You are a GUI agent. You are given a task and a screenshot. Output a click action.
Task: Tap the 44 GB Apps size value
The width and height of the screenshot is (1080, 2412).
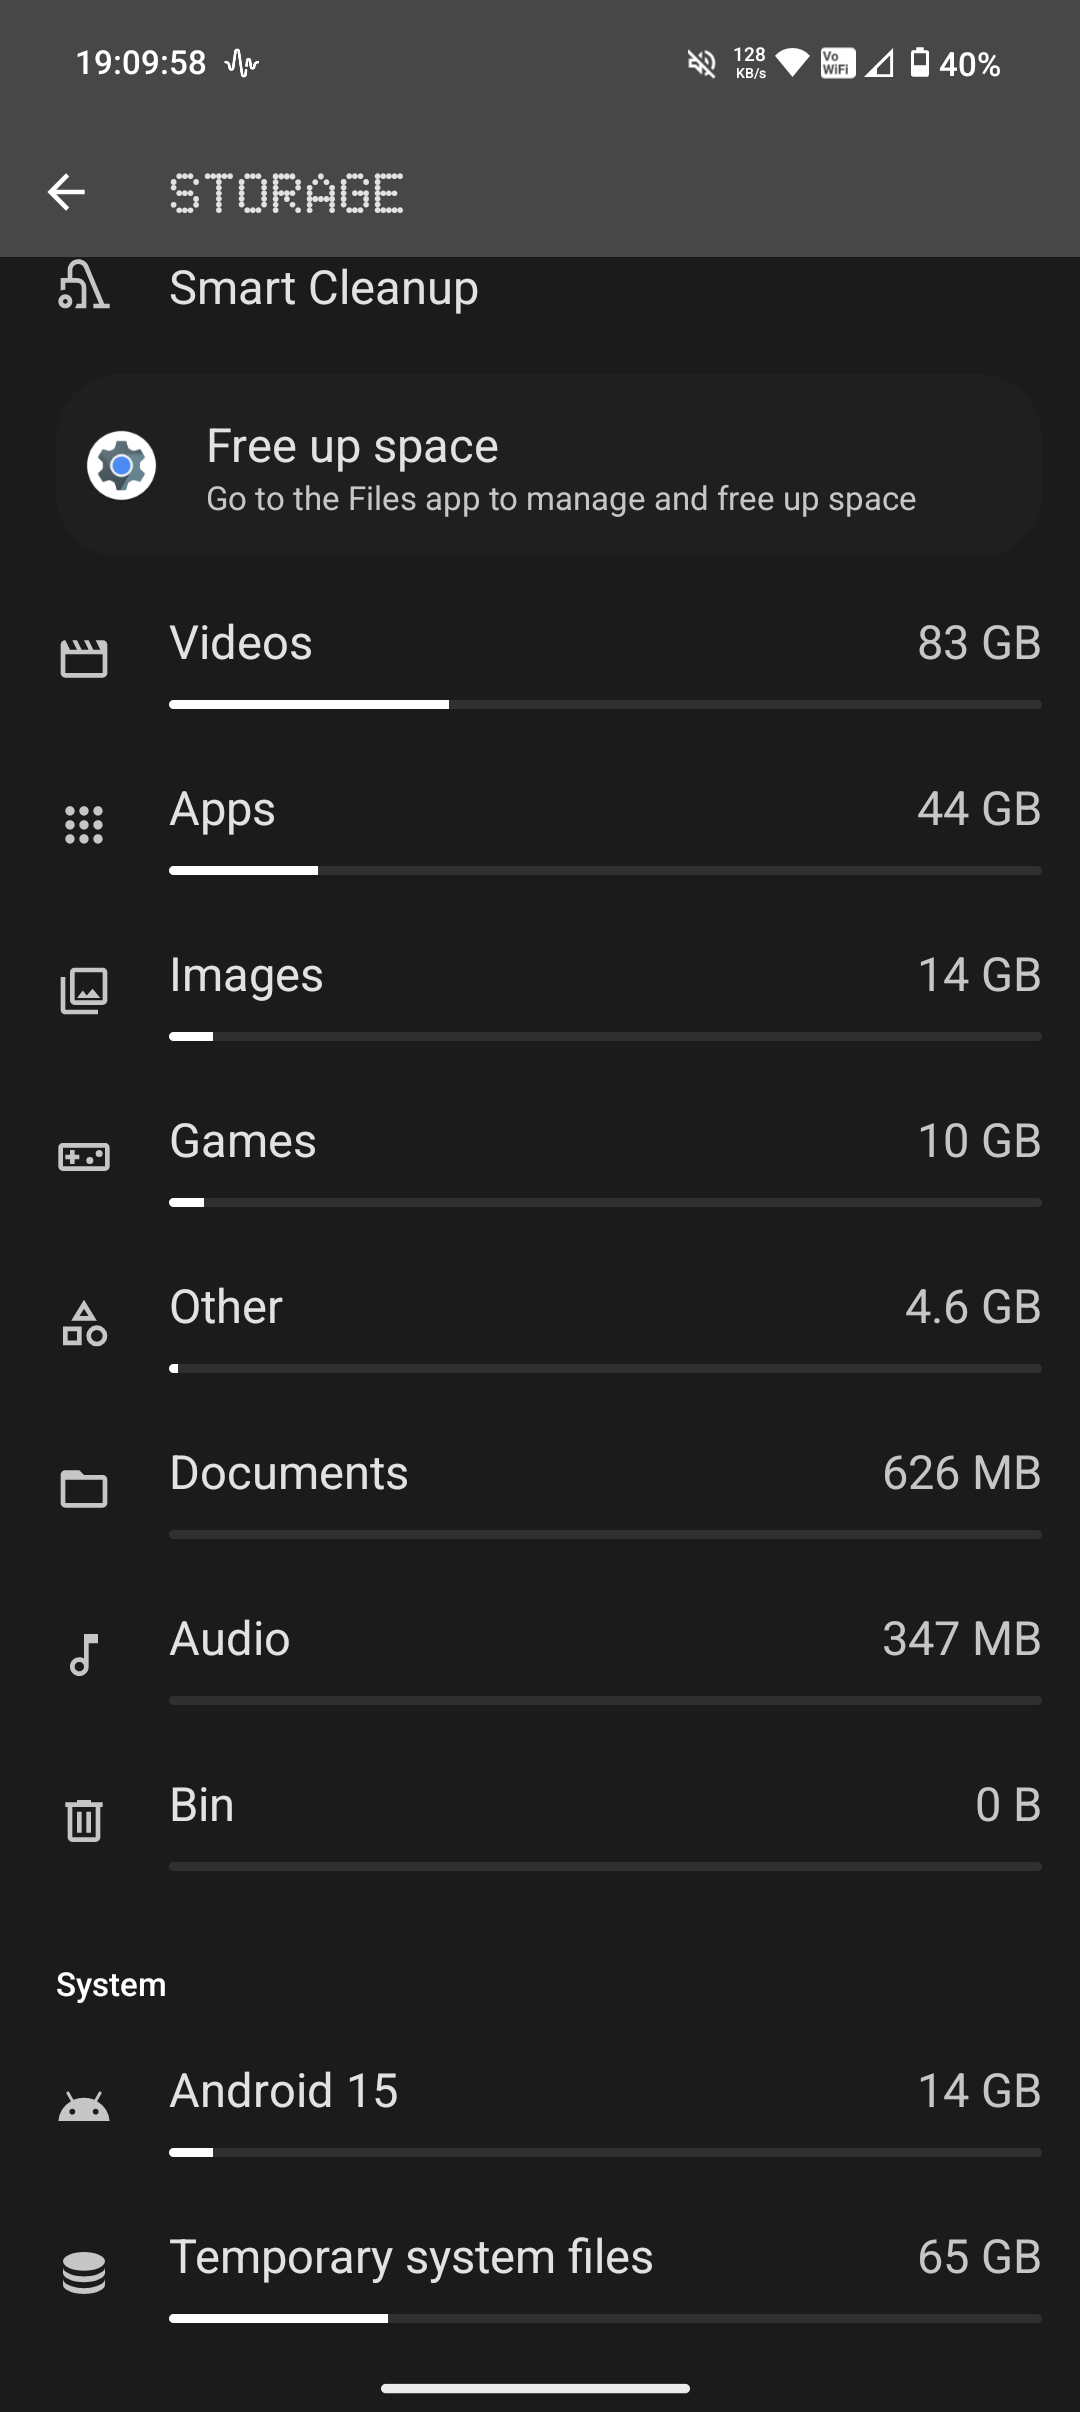[x=979, y=809]
